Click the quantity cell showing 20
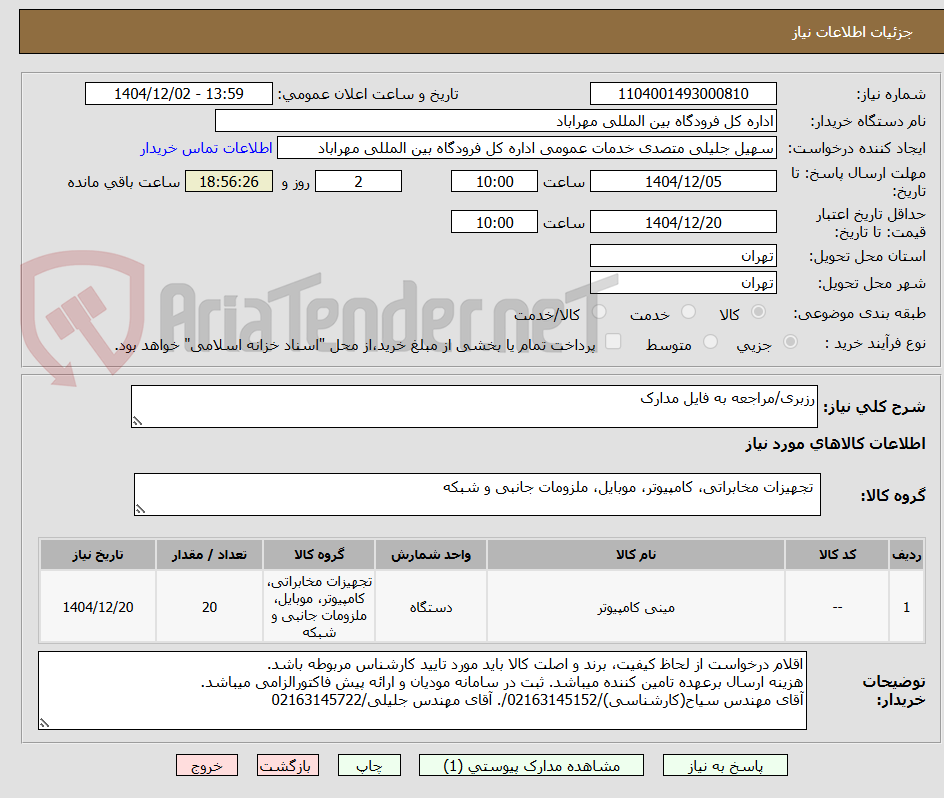 coord(210,607)
